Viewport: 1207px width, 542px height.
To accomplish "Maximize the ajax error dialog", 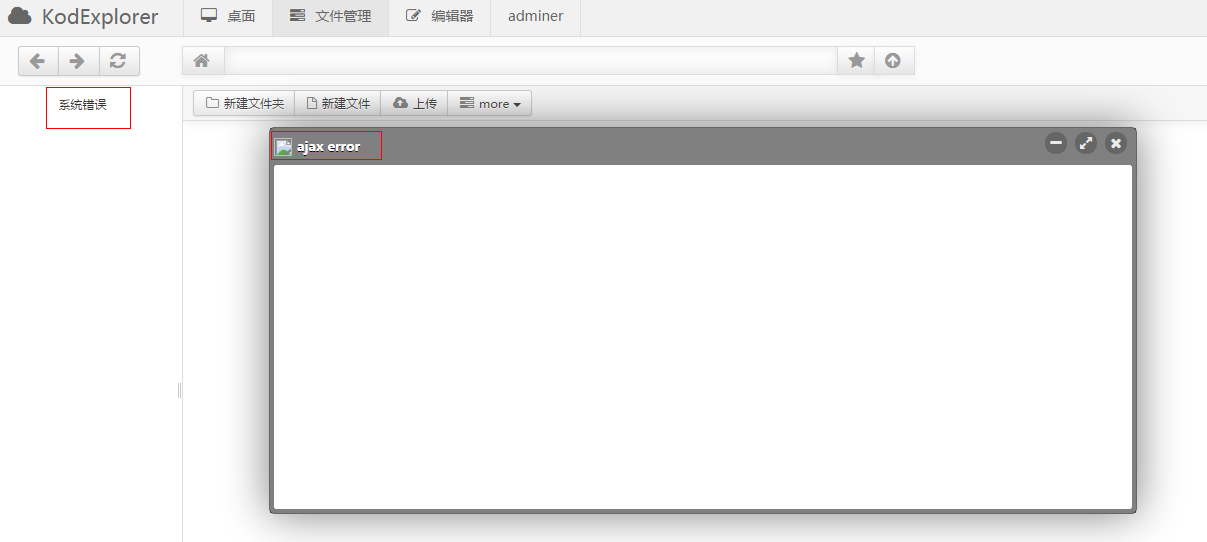I will (x=1086, y=143).
